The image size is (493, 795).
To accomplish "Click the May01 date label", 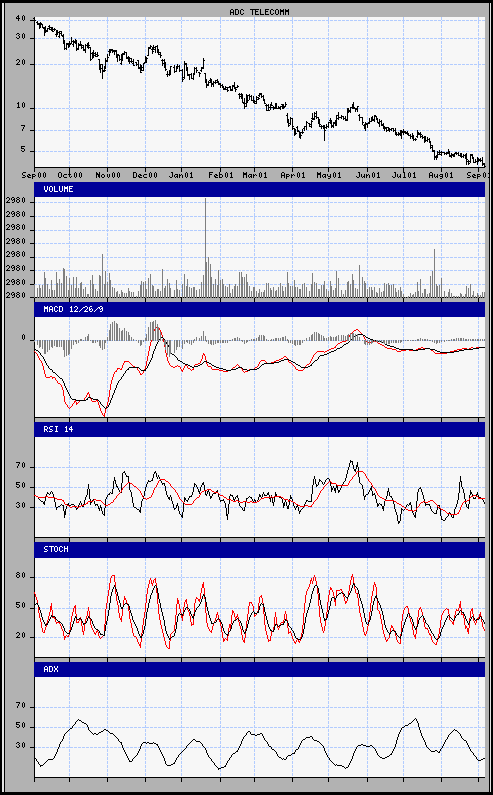I will 329,175.
